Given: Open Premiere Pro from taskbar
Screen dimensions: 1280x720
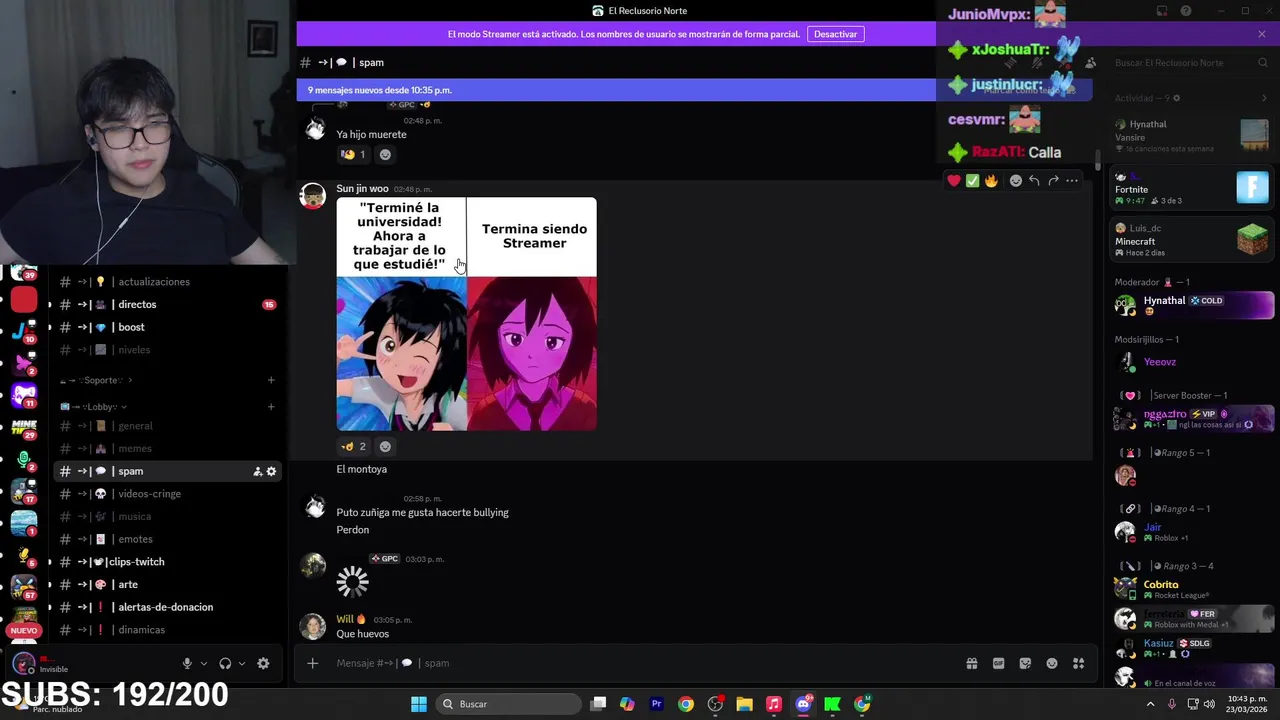Looking at the screenshot, I should [x=656, y=704].
